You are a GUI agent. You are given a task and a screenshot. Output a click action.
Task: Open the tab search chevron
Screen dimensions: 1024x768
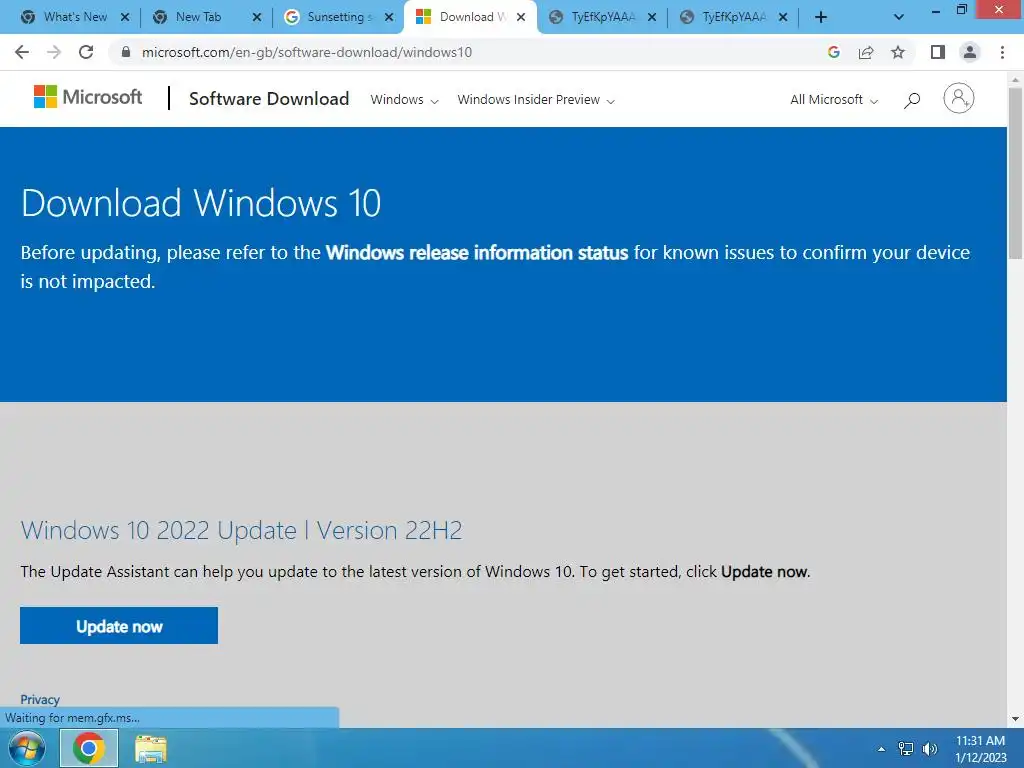pyautogui.click(x=899, y=18)
